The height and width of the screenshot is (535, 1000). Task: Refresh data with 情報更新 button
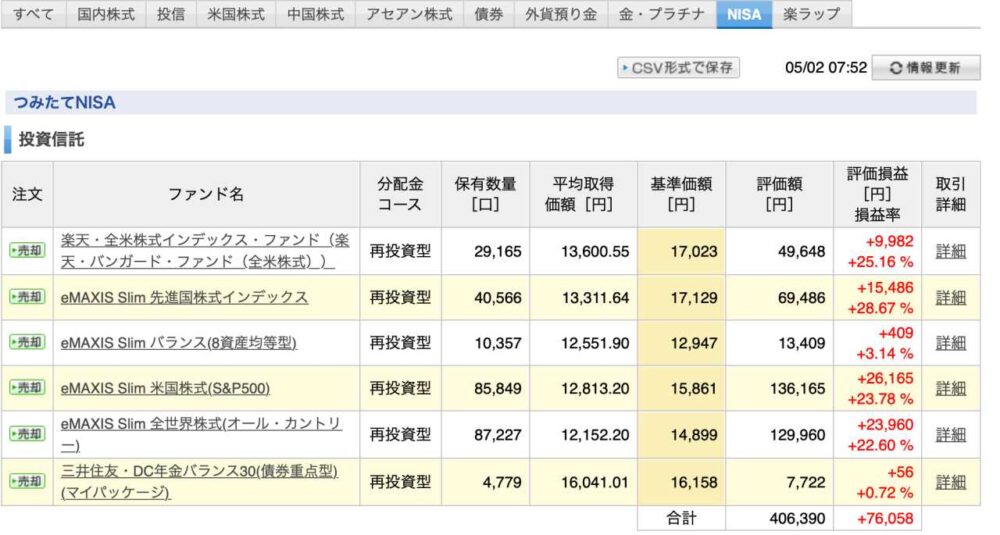pyautogui.click(x=925, y=68)
